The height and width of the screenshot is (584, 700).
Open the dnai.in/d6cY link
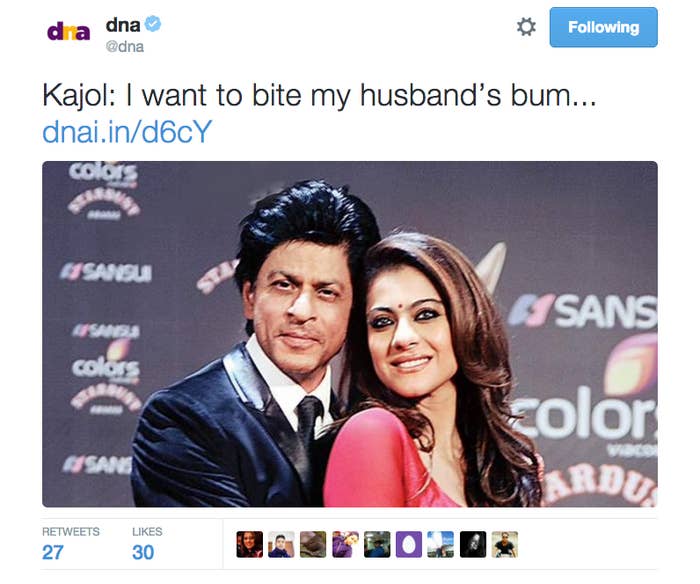point(127,132)
